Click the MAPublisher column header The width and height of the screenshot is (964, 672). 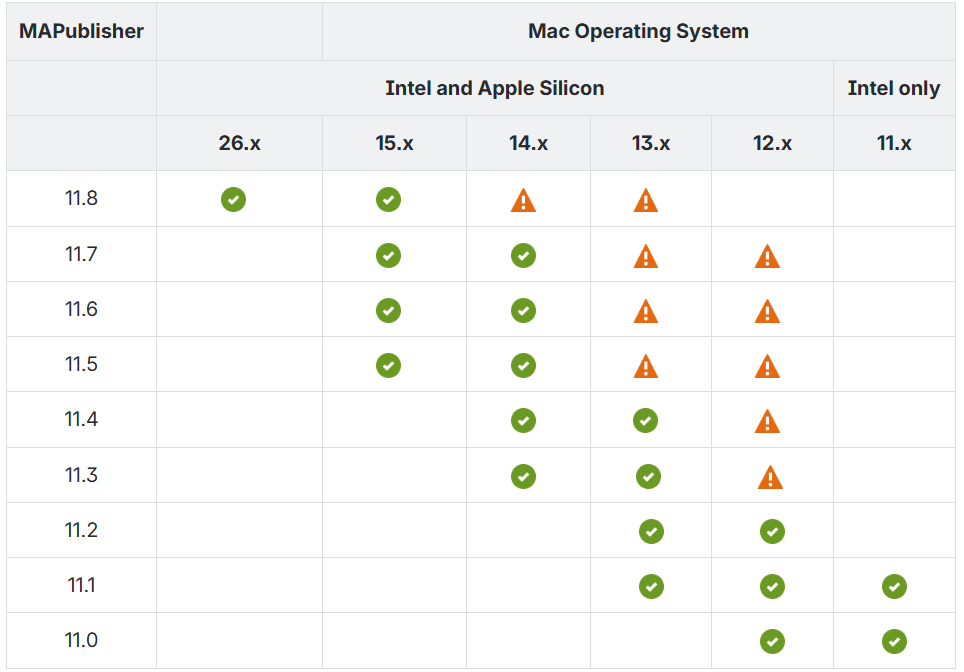(81, 31)
